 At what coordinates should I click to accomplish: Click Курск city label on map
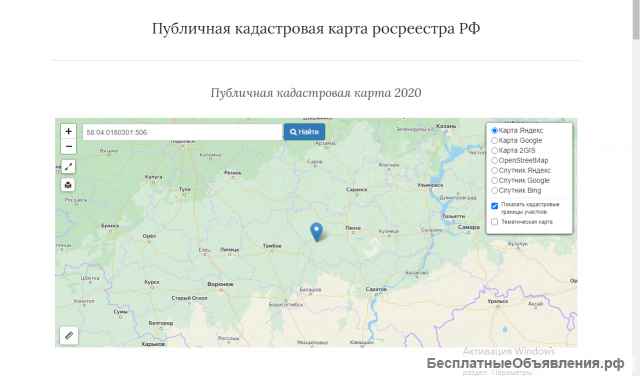click(152, 282)
